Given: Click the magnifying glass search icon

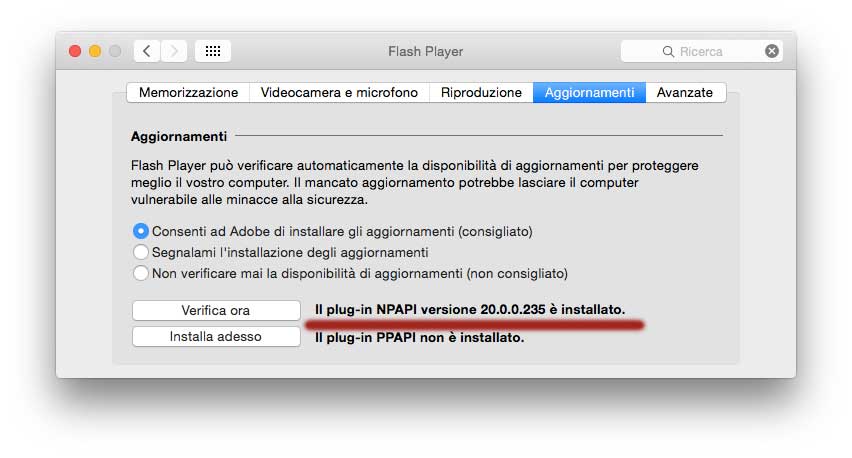Looking at the screenshot, I should point(668,51).
